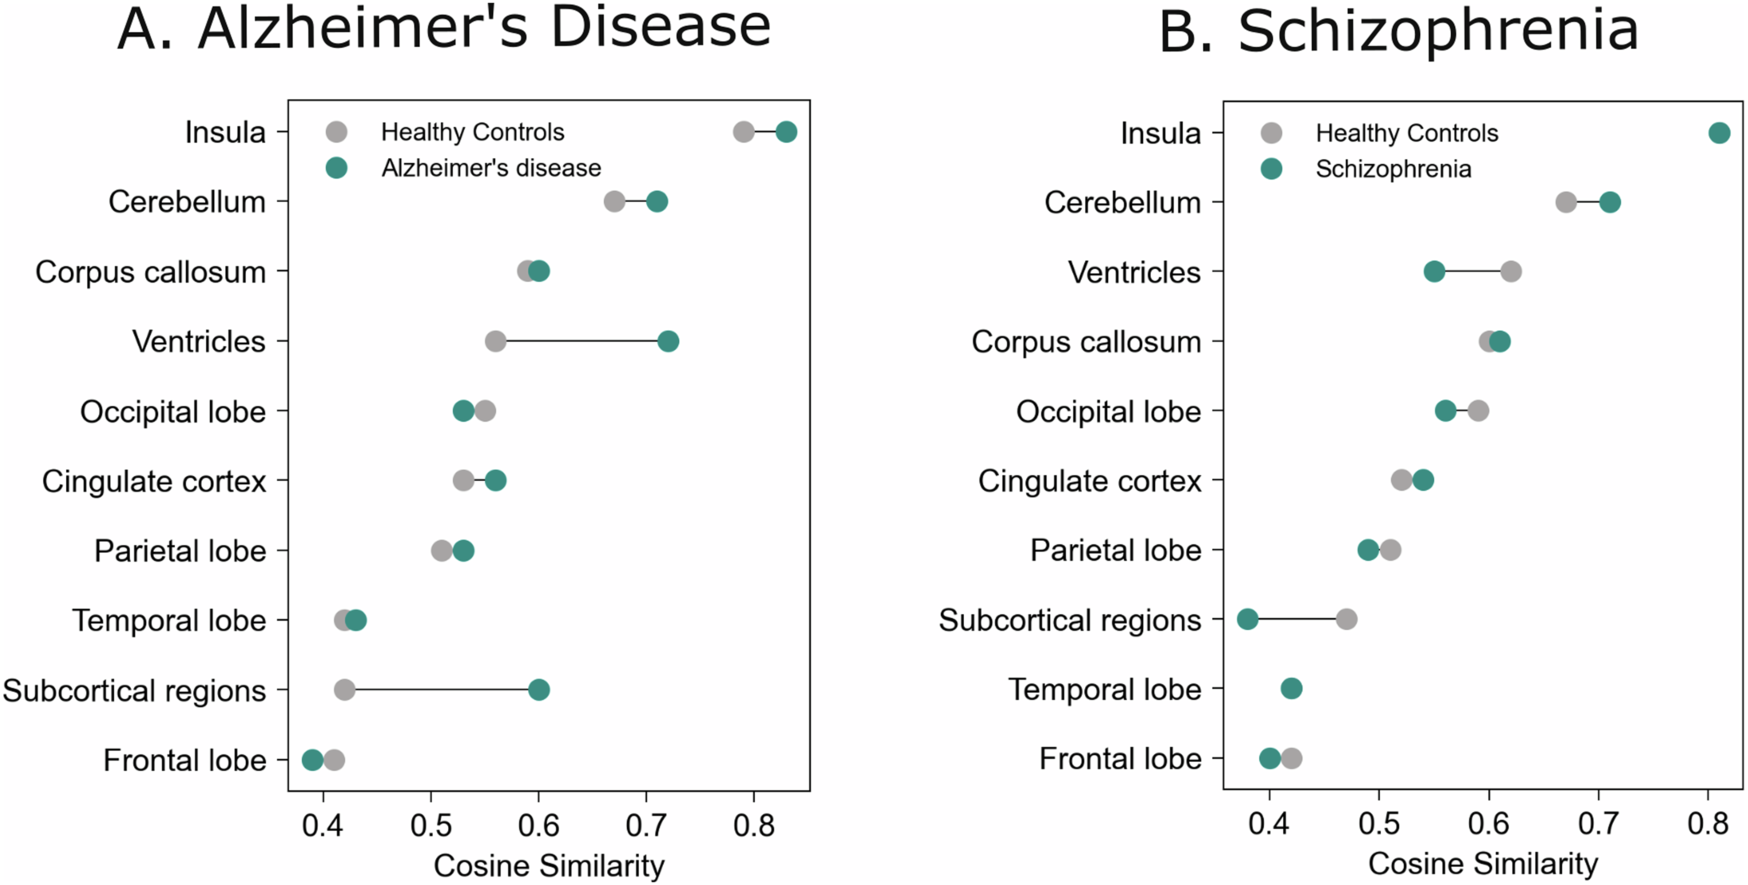Click green Insula dot in Schizophrenia chart
The width and height of the screenshot is (1748, 885).
(x=1719, y=133)
